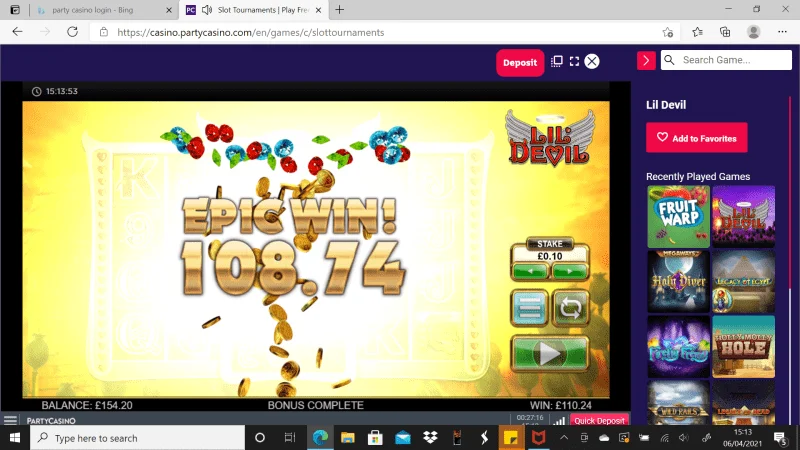Open the browser profile avatar
Image resolution: width=800 pixels, height=450 pixels.
754,32
